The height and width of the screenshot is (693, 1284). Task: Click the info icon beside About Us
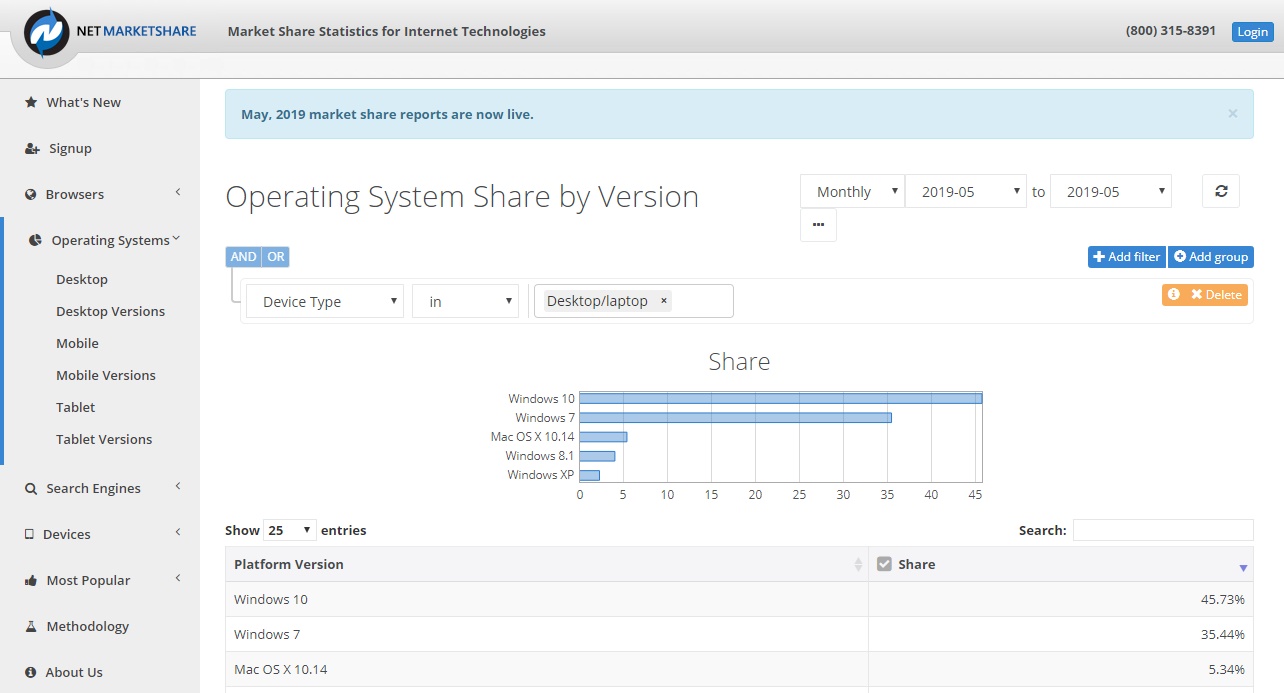[x=31, y=672]
